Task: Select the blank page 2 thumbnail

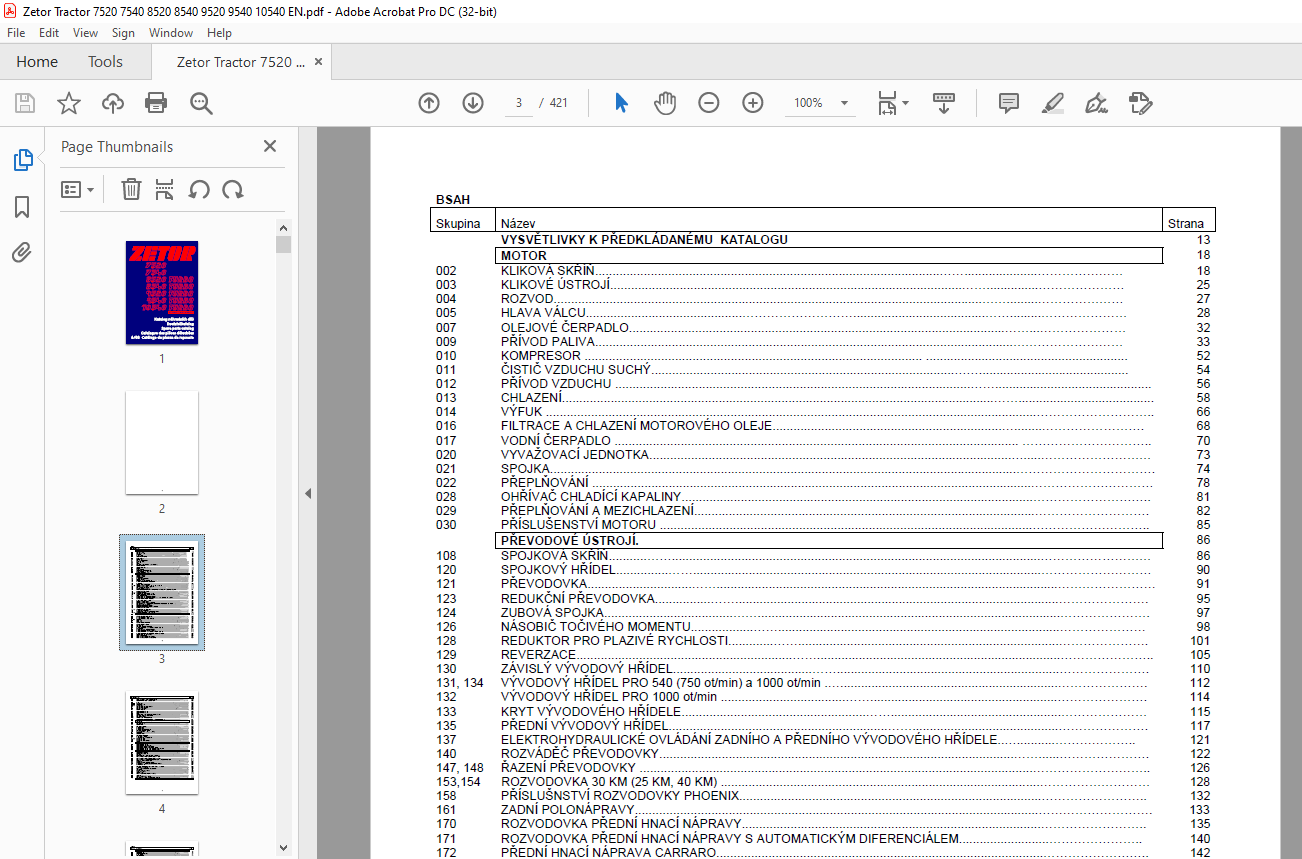Action: [162, 443]
